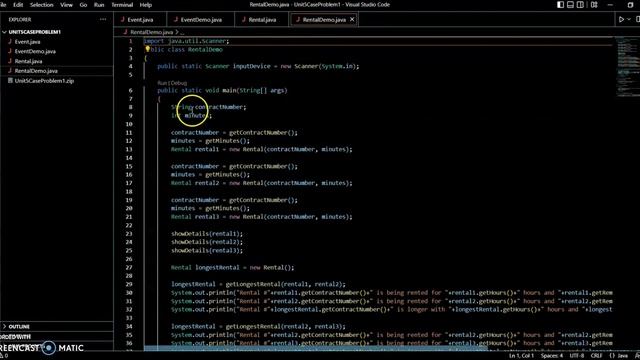
Task: Click line number 27 in gutter
Action: click(x=129, y=268)
